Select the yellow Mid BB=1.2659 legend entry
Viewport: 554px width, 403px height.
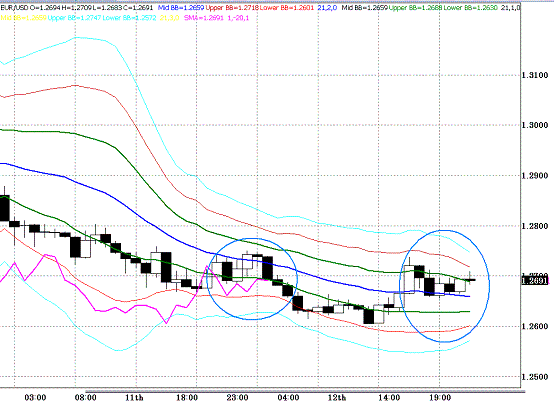pos(24,18)
